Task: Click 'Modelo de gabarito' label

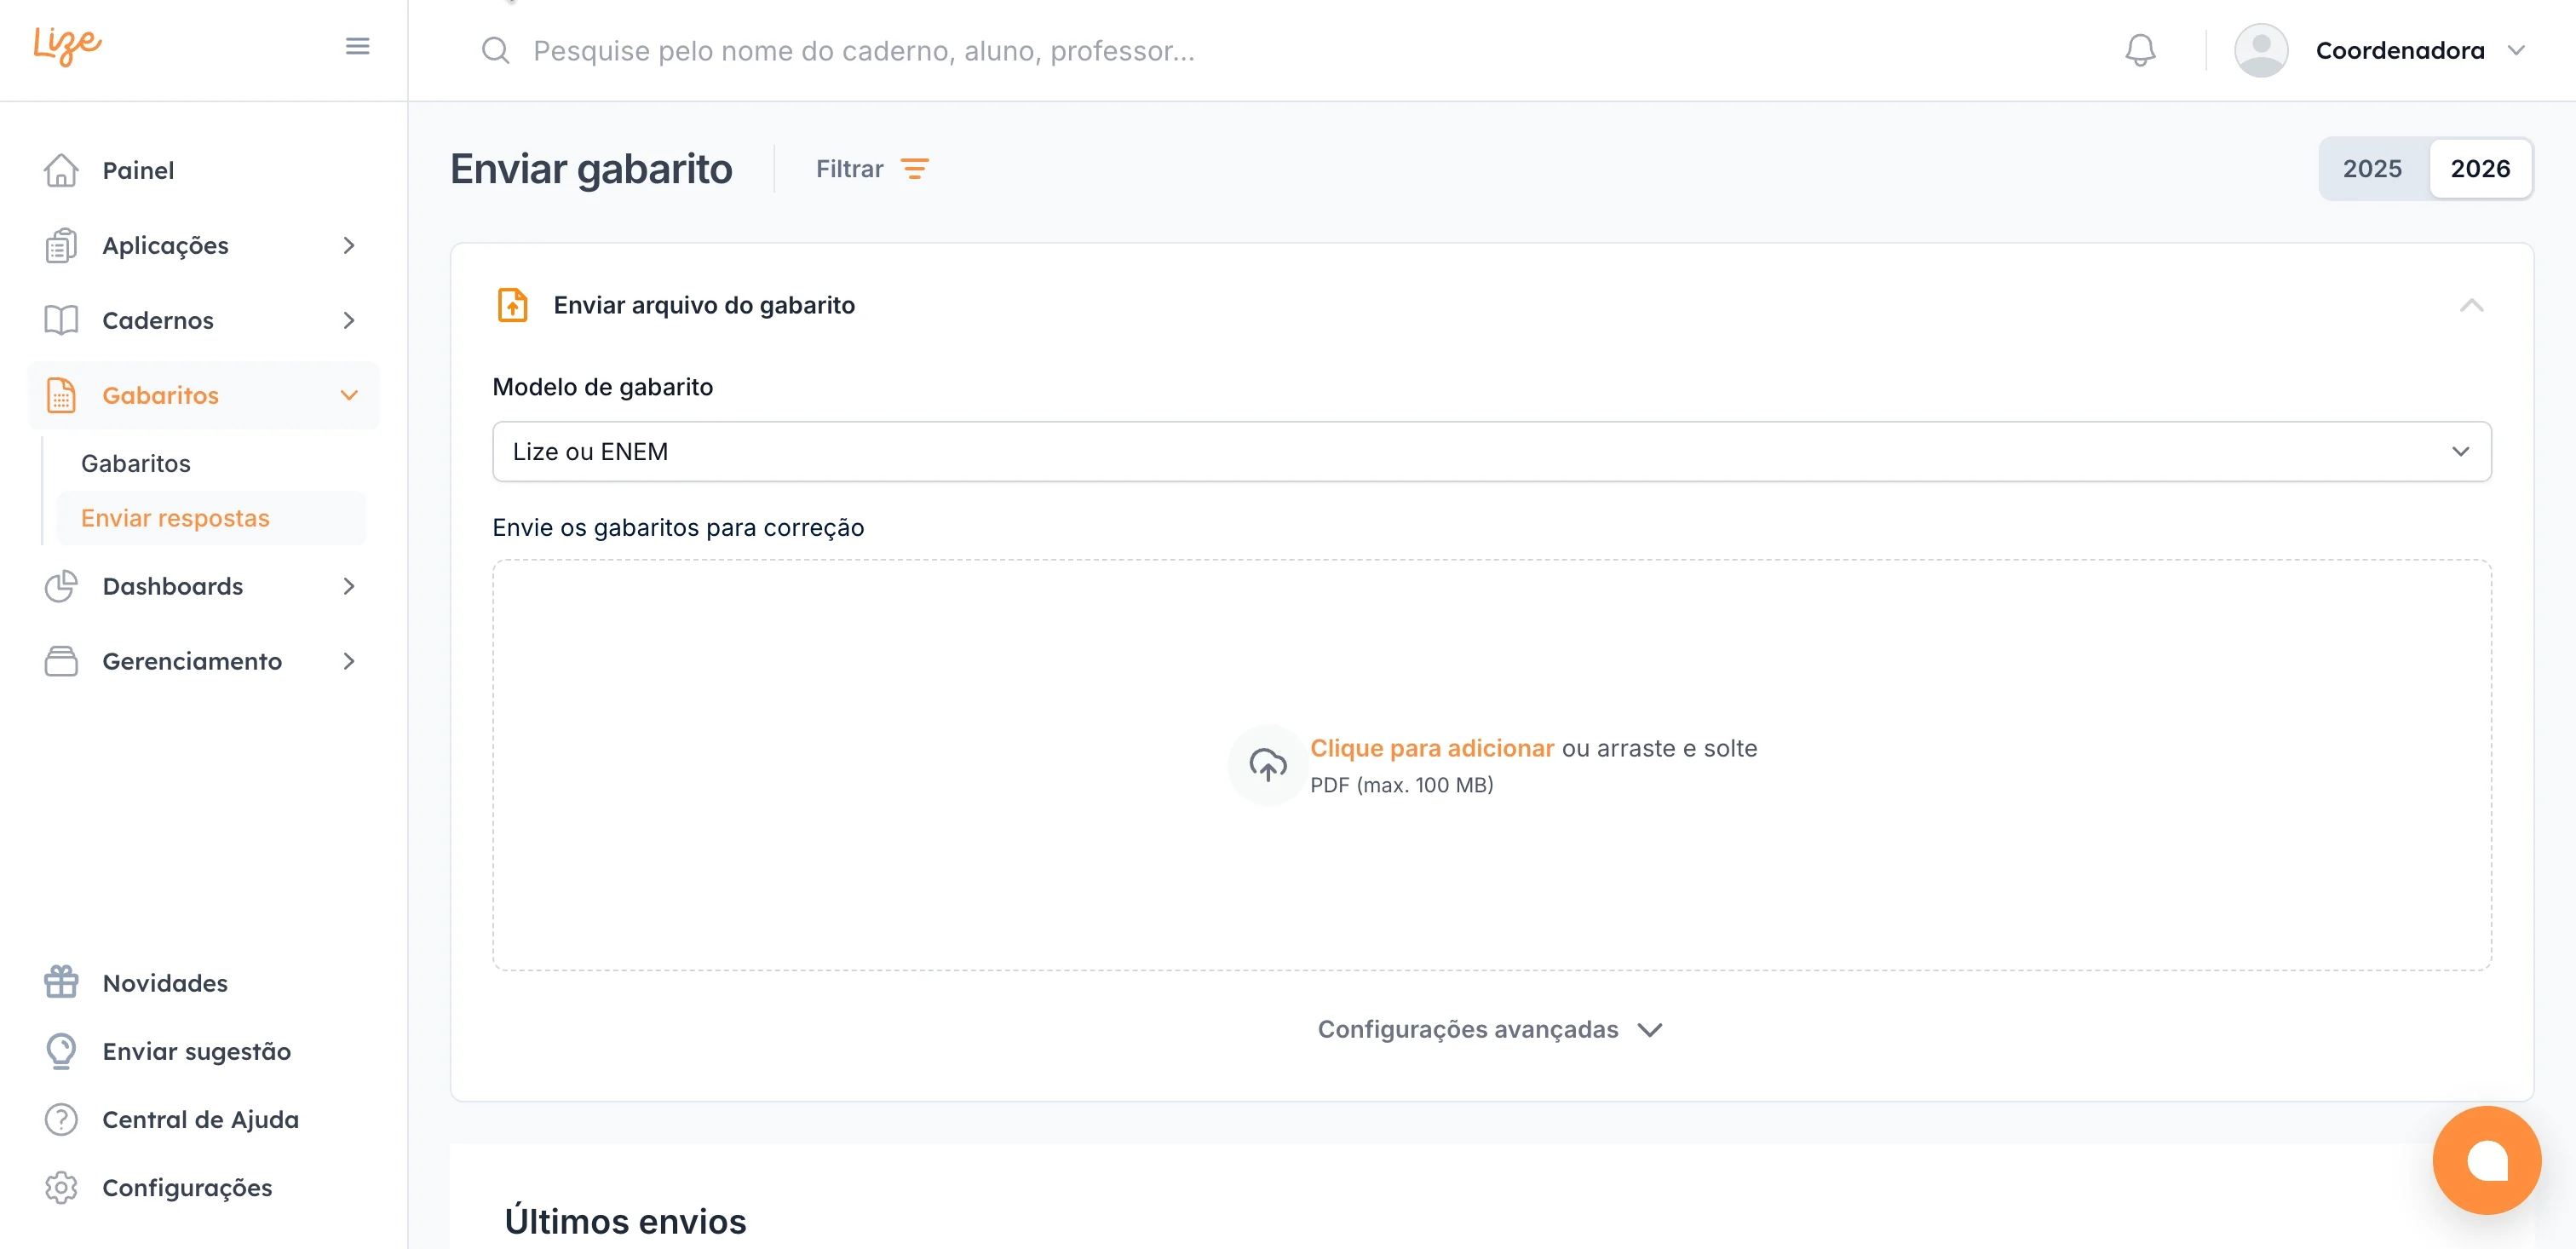Action: tap(602, 387)
